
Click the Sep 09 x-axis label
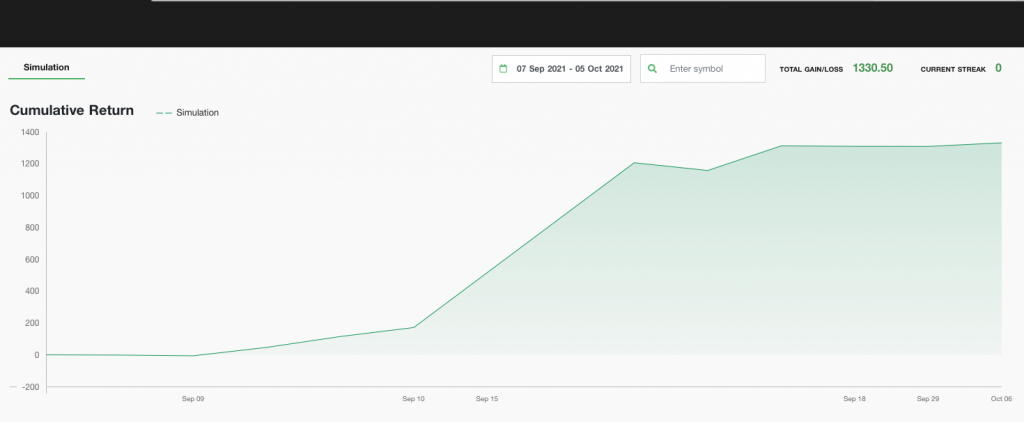193,398
